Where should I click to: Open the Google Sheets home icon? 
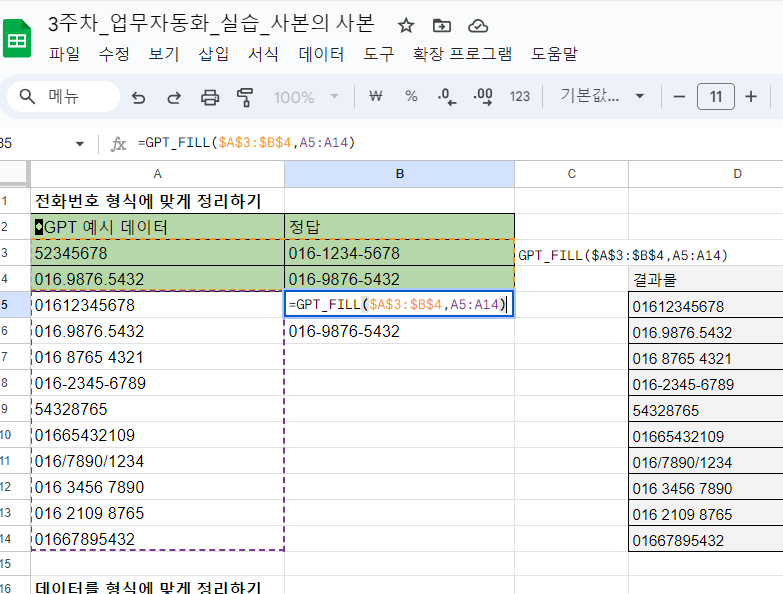click(17, 38)
